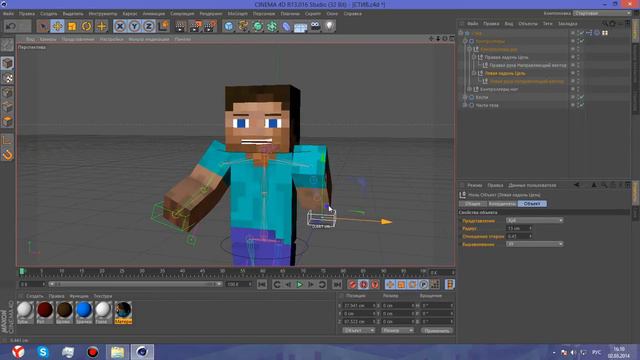Add a Cube primitive from the toolbar

pos(229,27)
